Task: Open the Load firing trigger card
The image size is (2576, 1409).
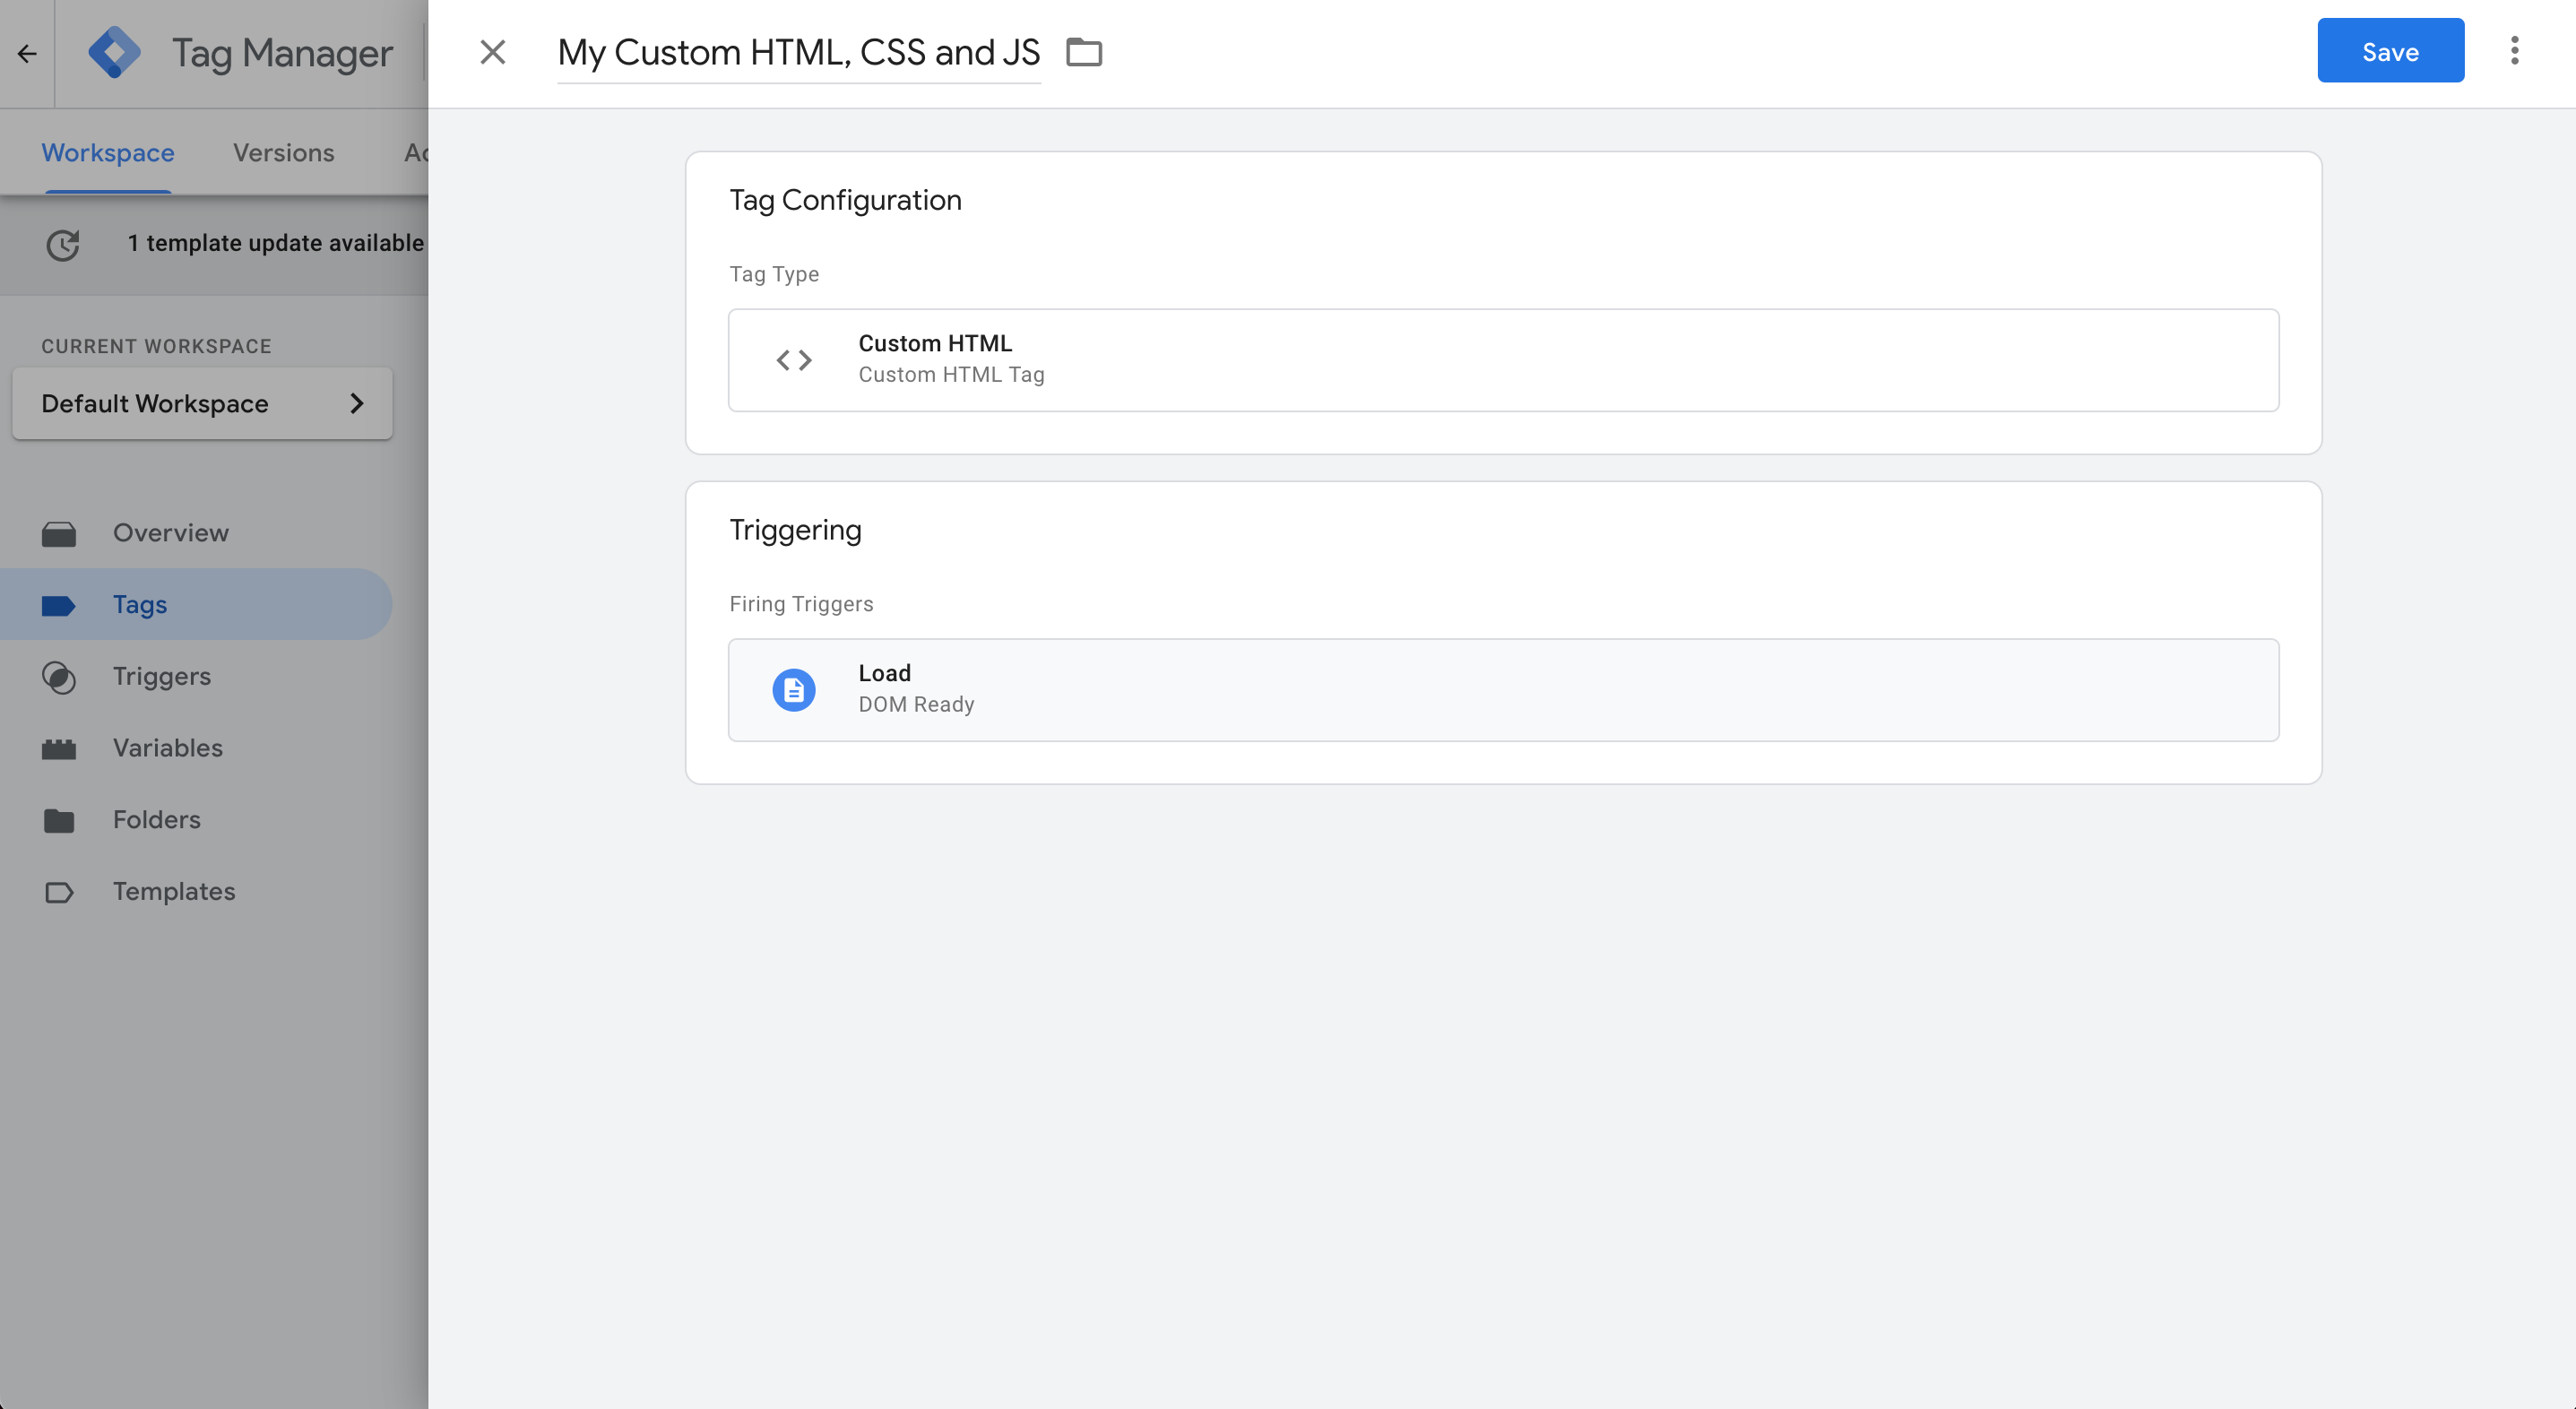Action: point(1502,690)
